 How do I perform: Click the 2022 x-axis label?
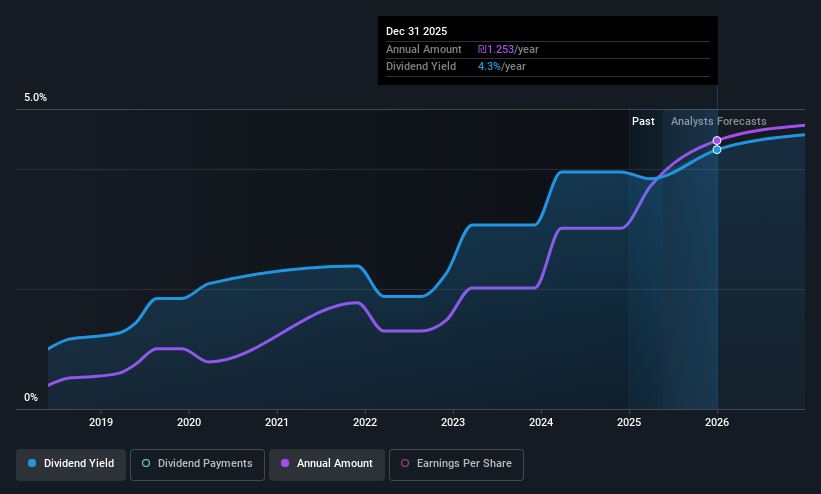365,422
